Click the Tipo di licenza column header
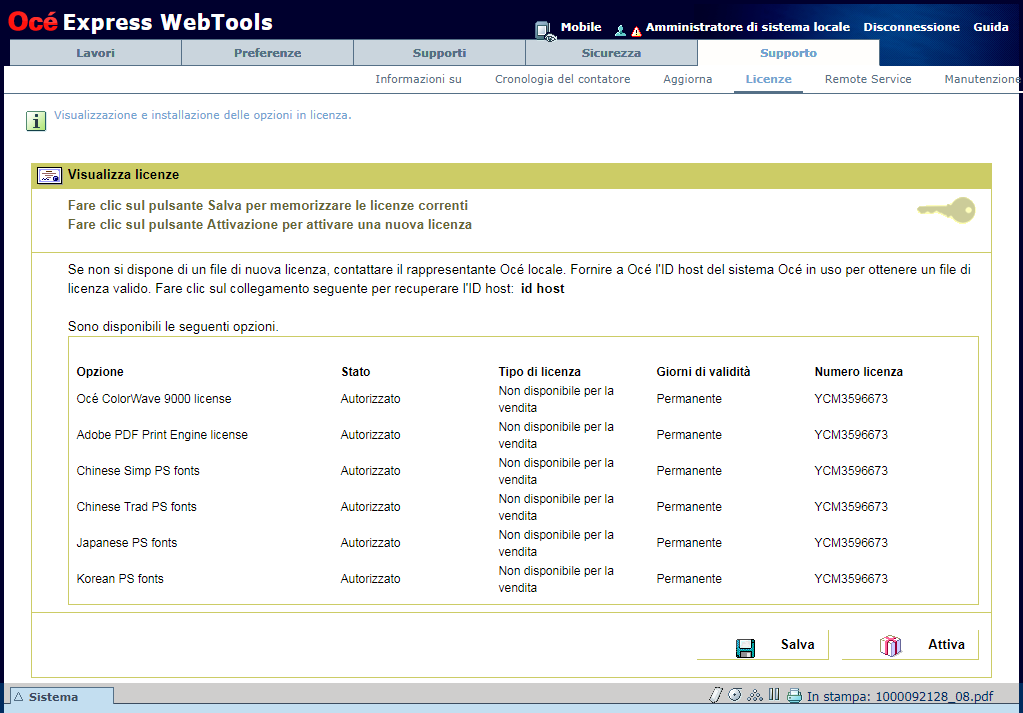Image resolution: width=1023 pixels, height=713 pixels. tap(540, 371)
